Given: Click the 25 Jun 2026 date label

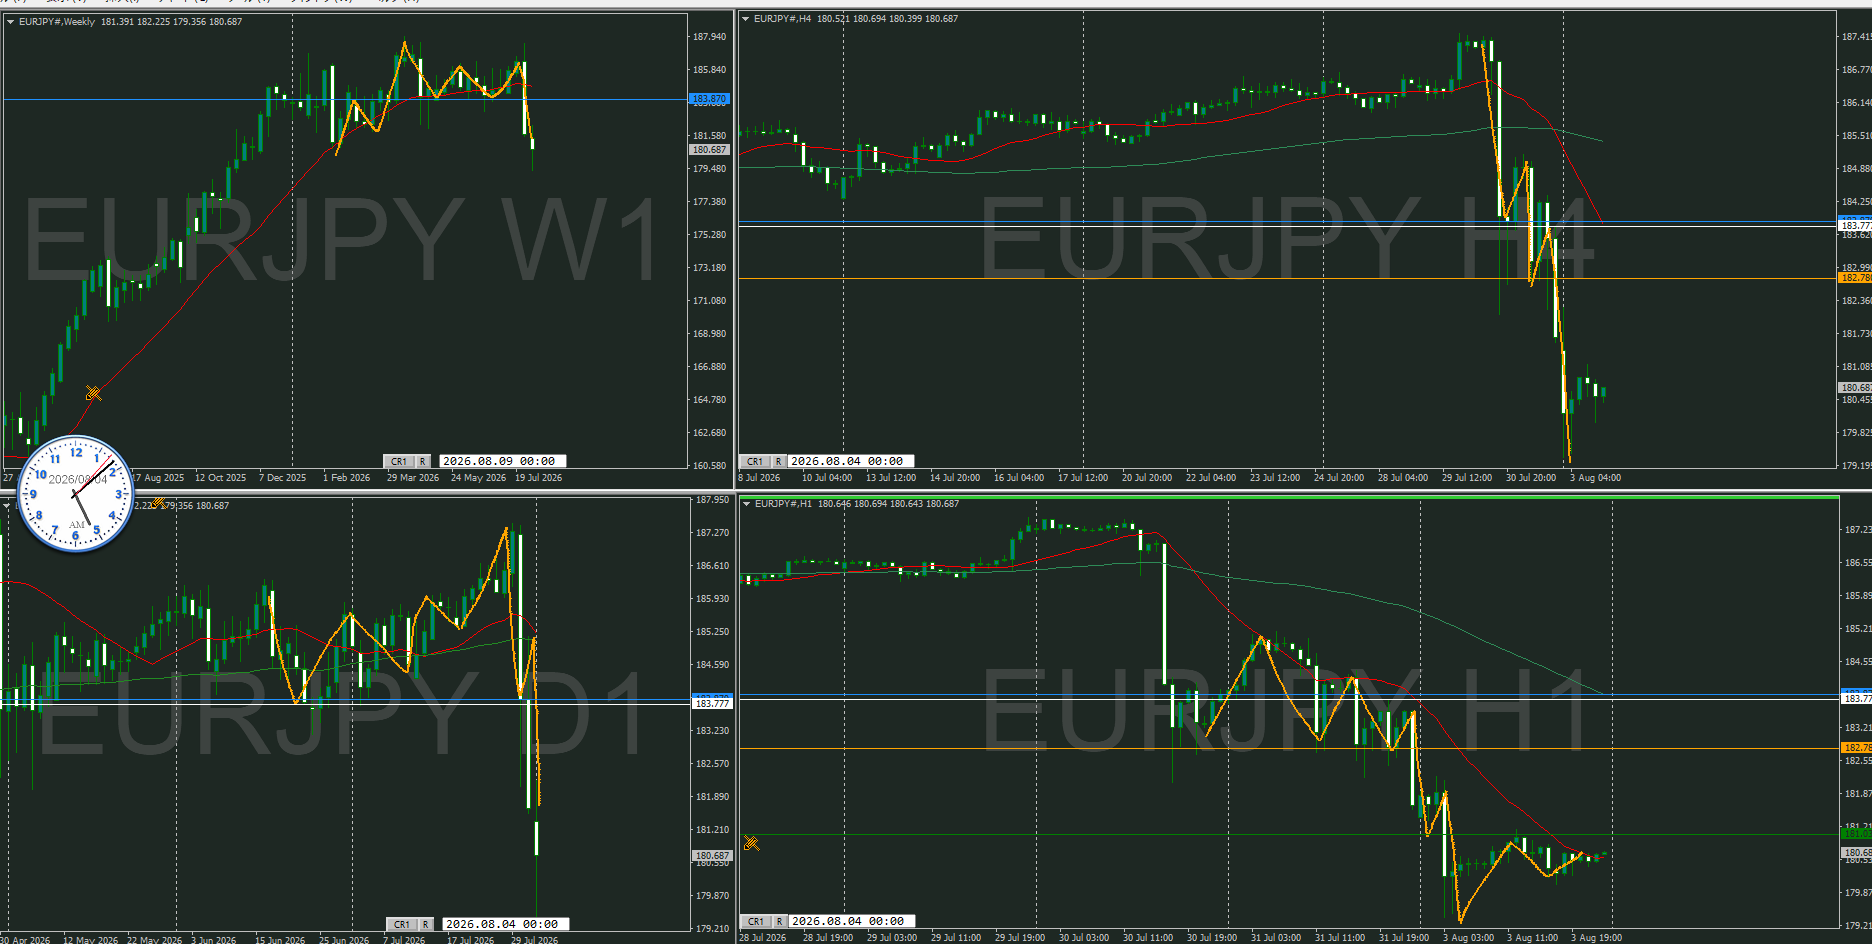Looking at the screenshot, I should pos(344,940).
